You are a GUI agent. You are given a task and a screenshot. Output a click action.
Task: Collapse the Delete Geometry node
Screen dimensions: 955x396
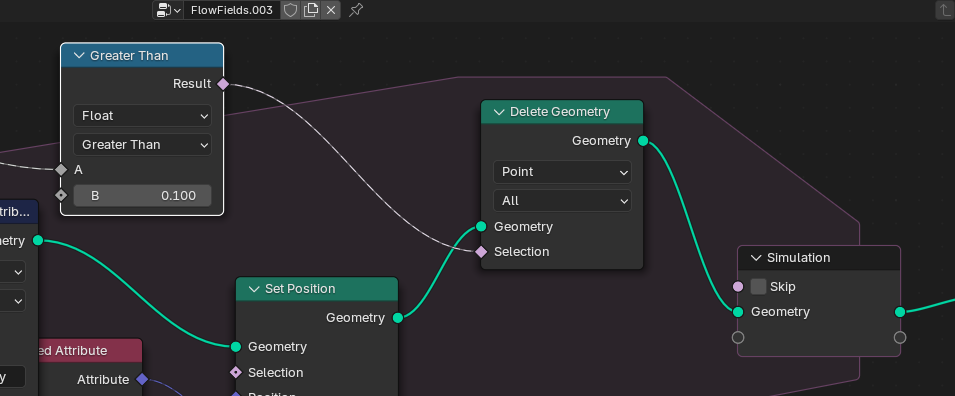click(499, 112)
